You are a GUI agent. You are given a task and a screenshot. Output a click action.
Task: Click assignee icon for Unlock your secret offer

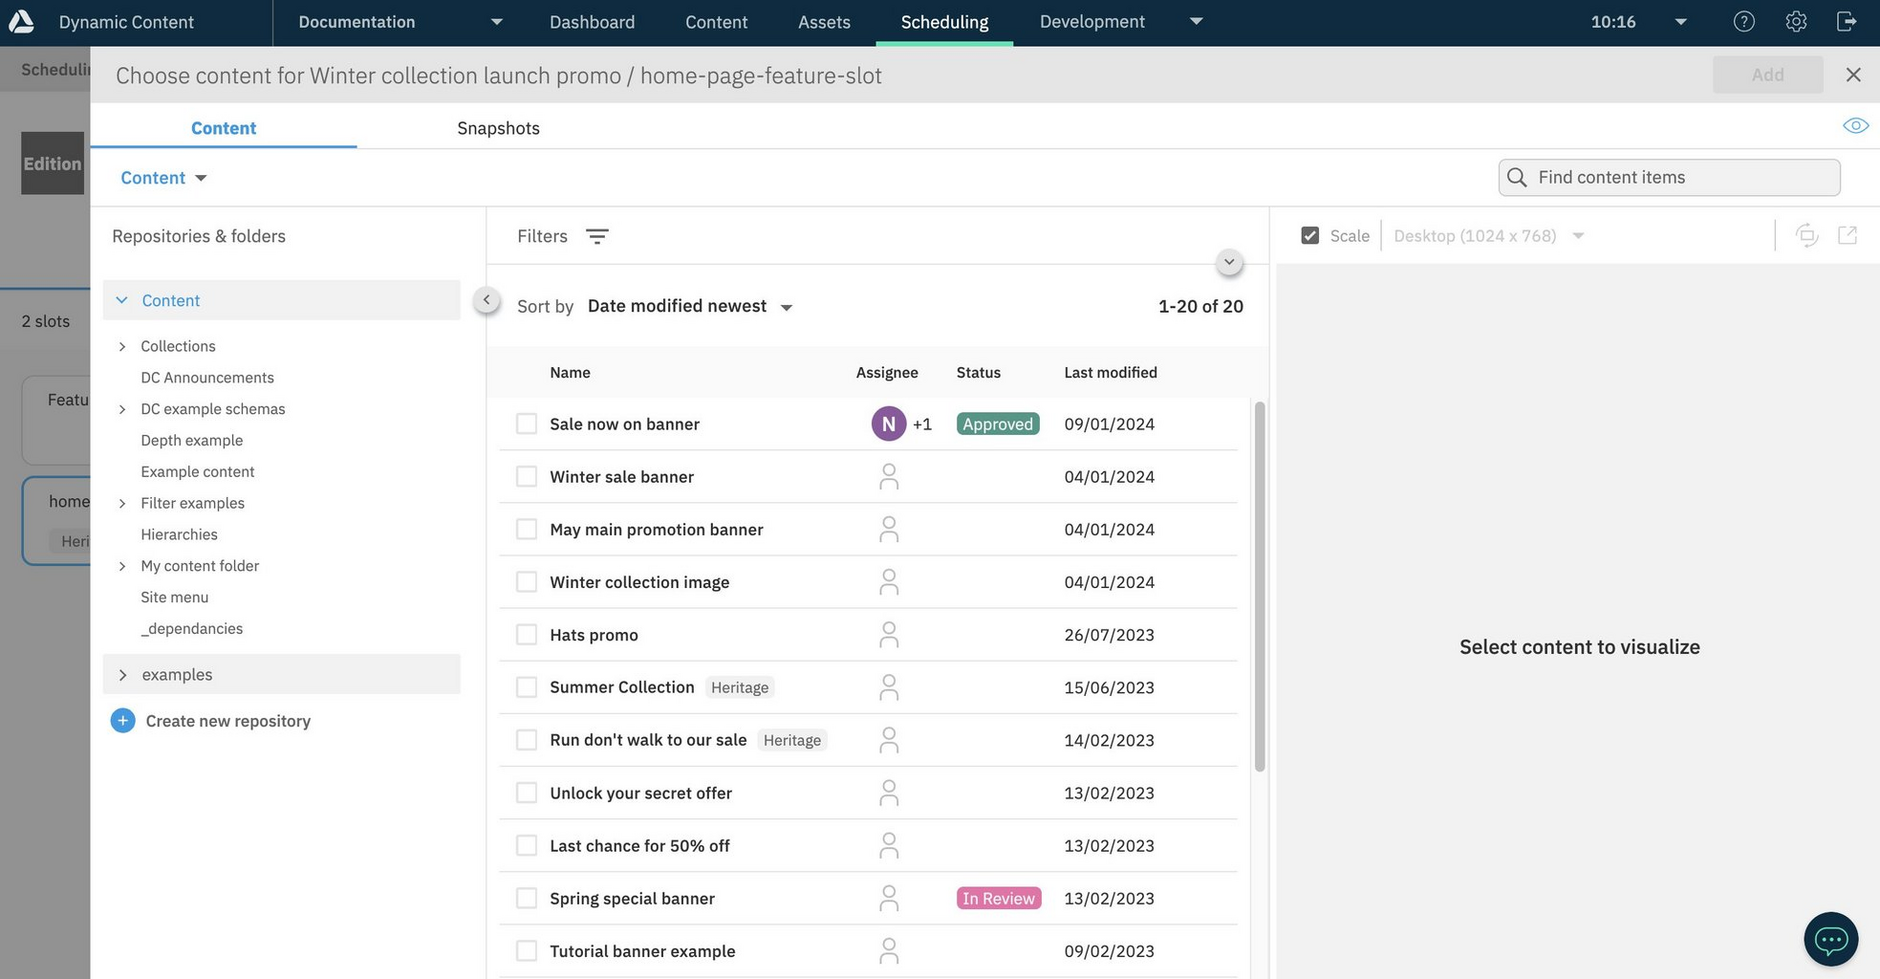click(x=888, y=793)
